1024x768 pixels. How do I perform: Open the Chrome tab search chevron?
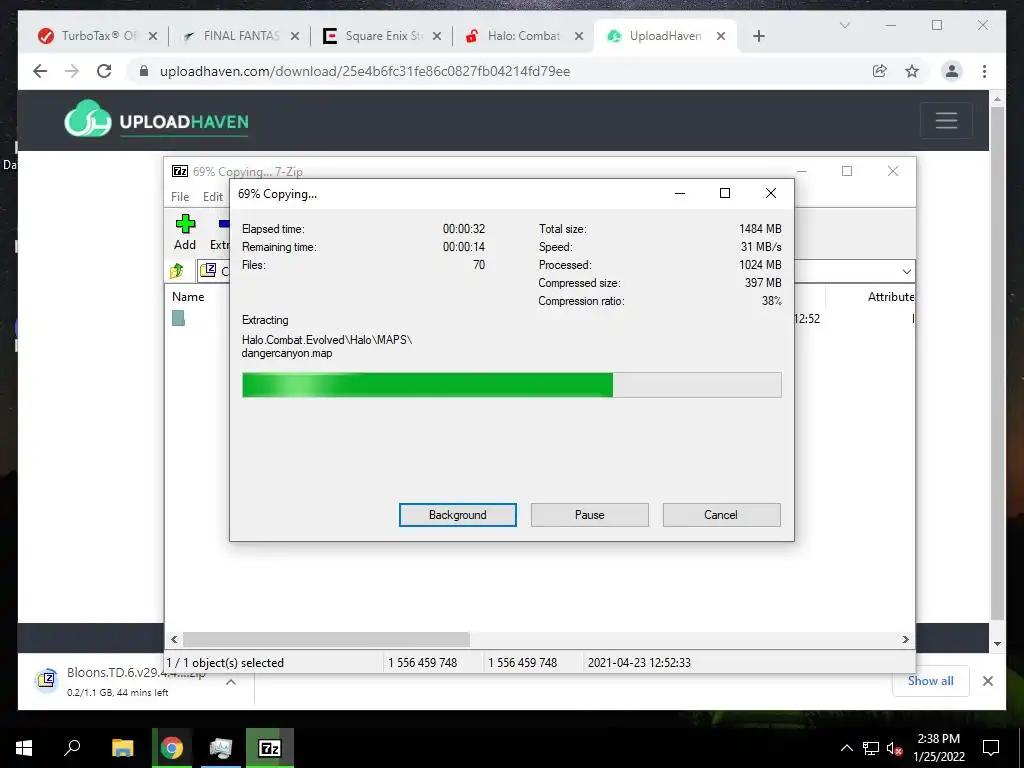844,25
